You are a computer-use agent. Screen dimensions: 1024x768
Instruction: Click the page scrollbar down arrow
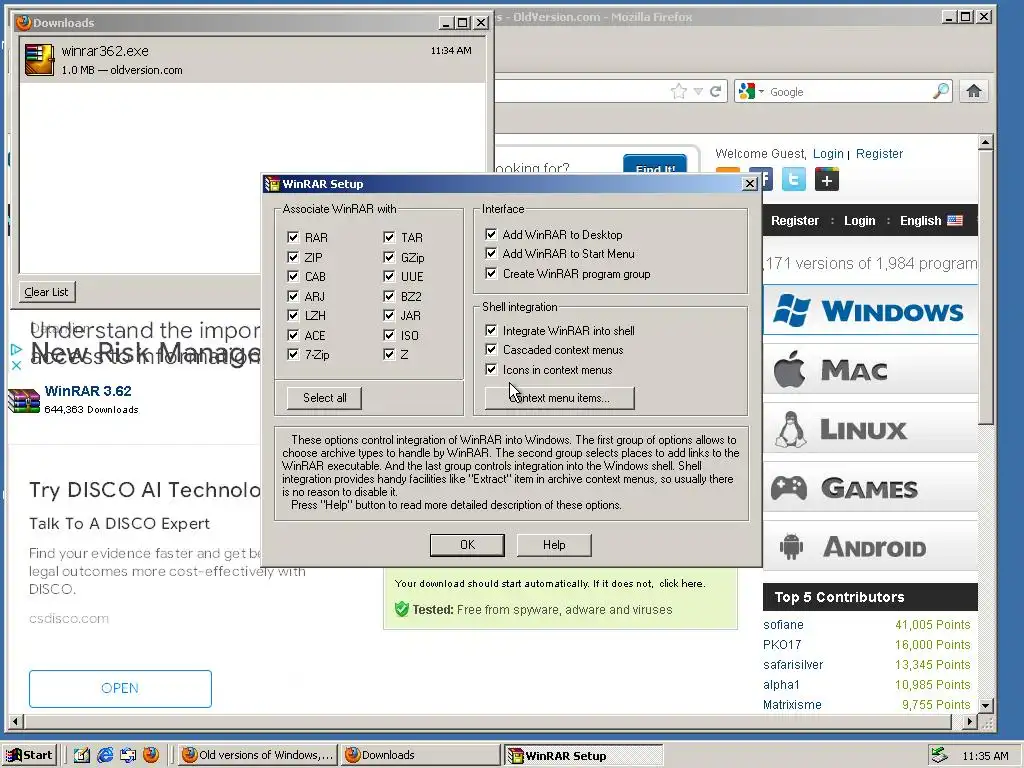point(985,705)
